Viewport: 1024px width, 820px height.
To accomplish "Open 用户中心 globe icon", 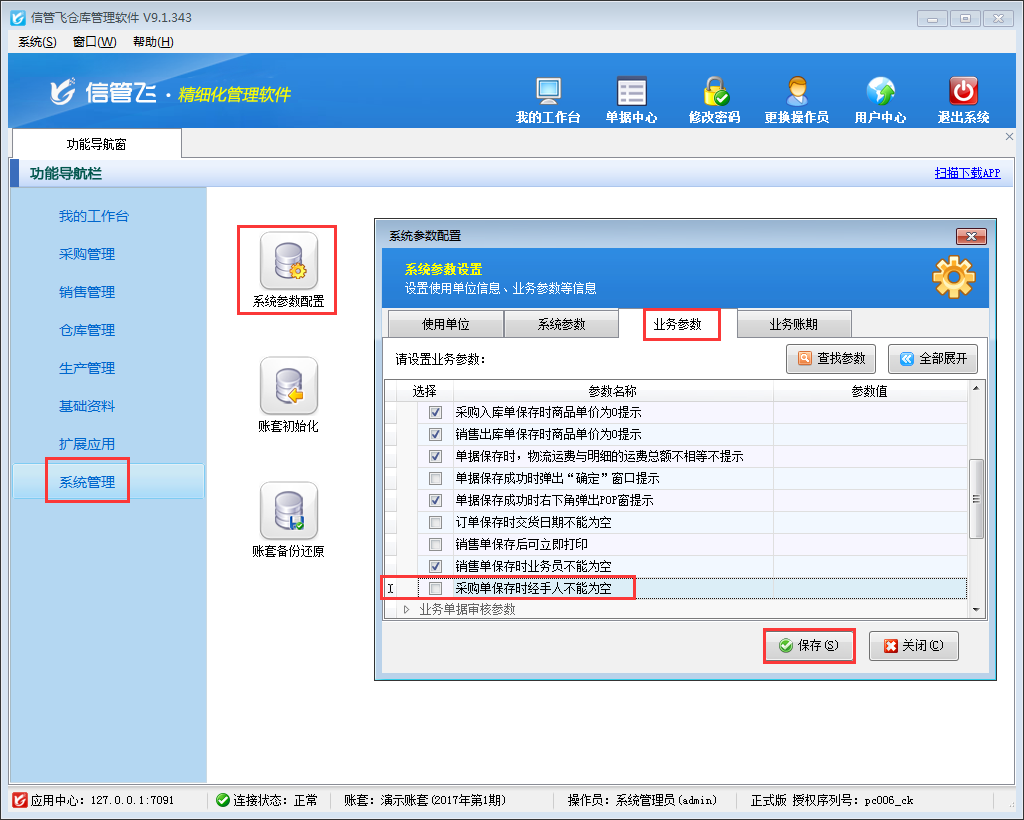I will [880, 92].
